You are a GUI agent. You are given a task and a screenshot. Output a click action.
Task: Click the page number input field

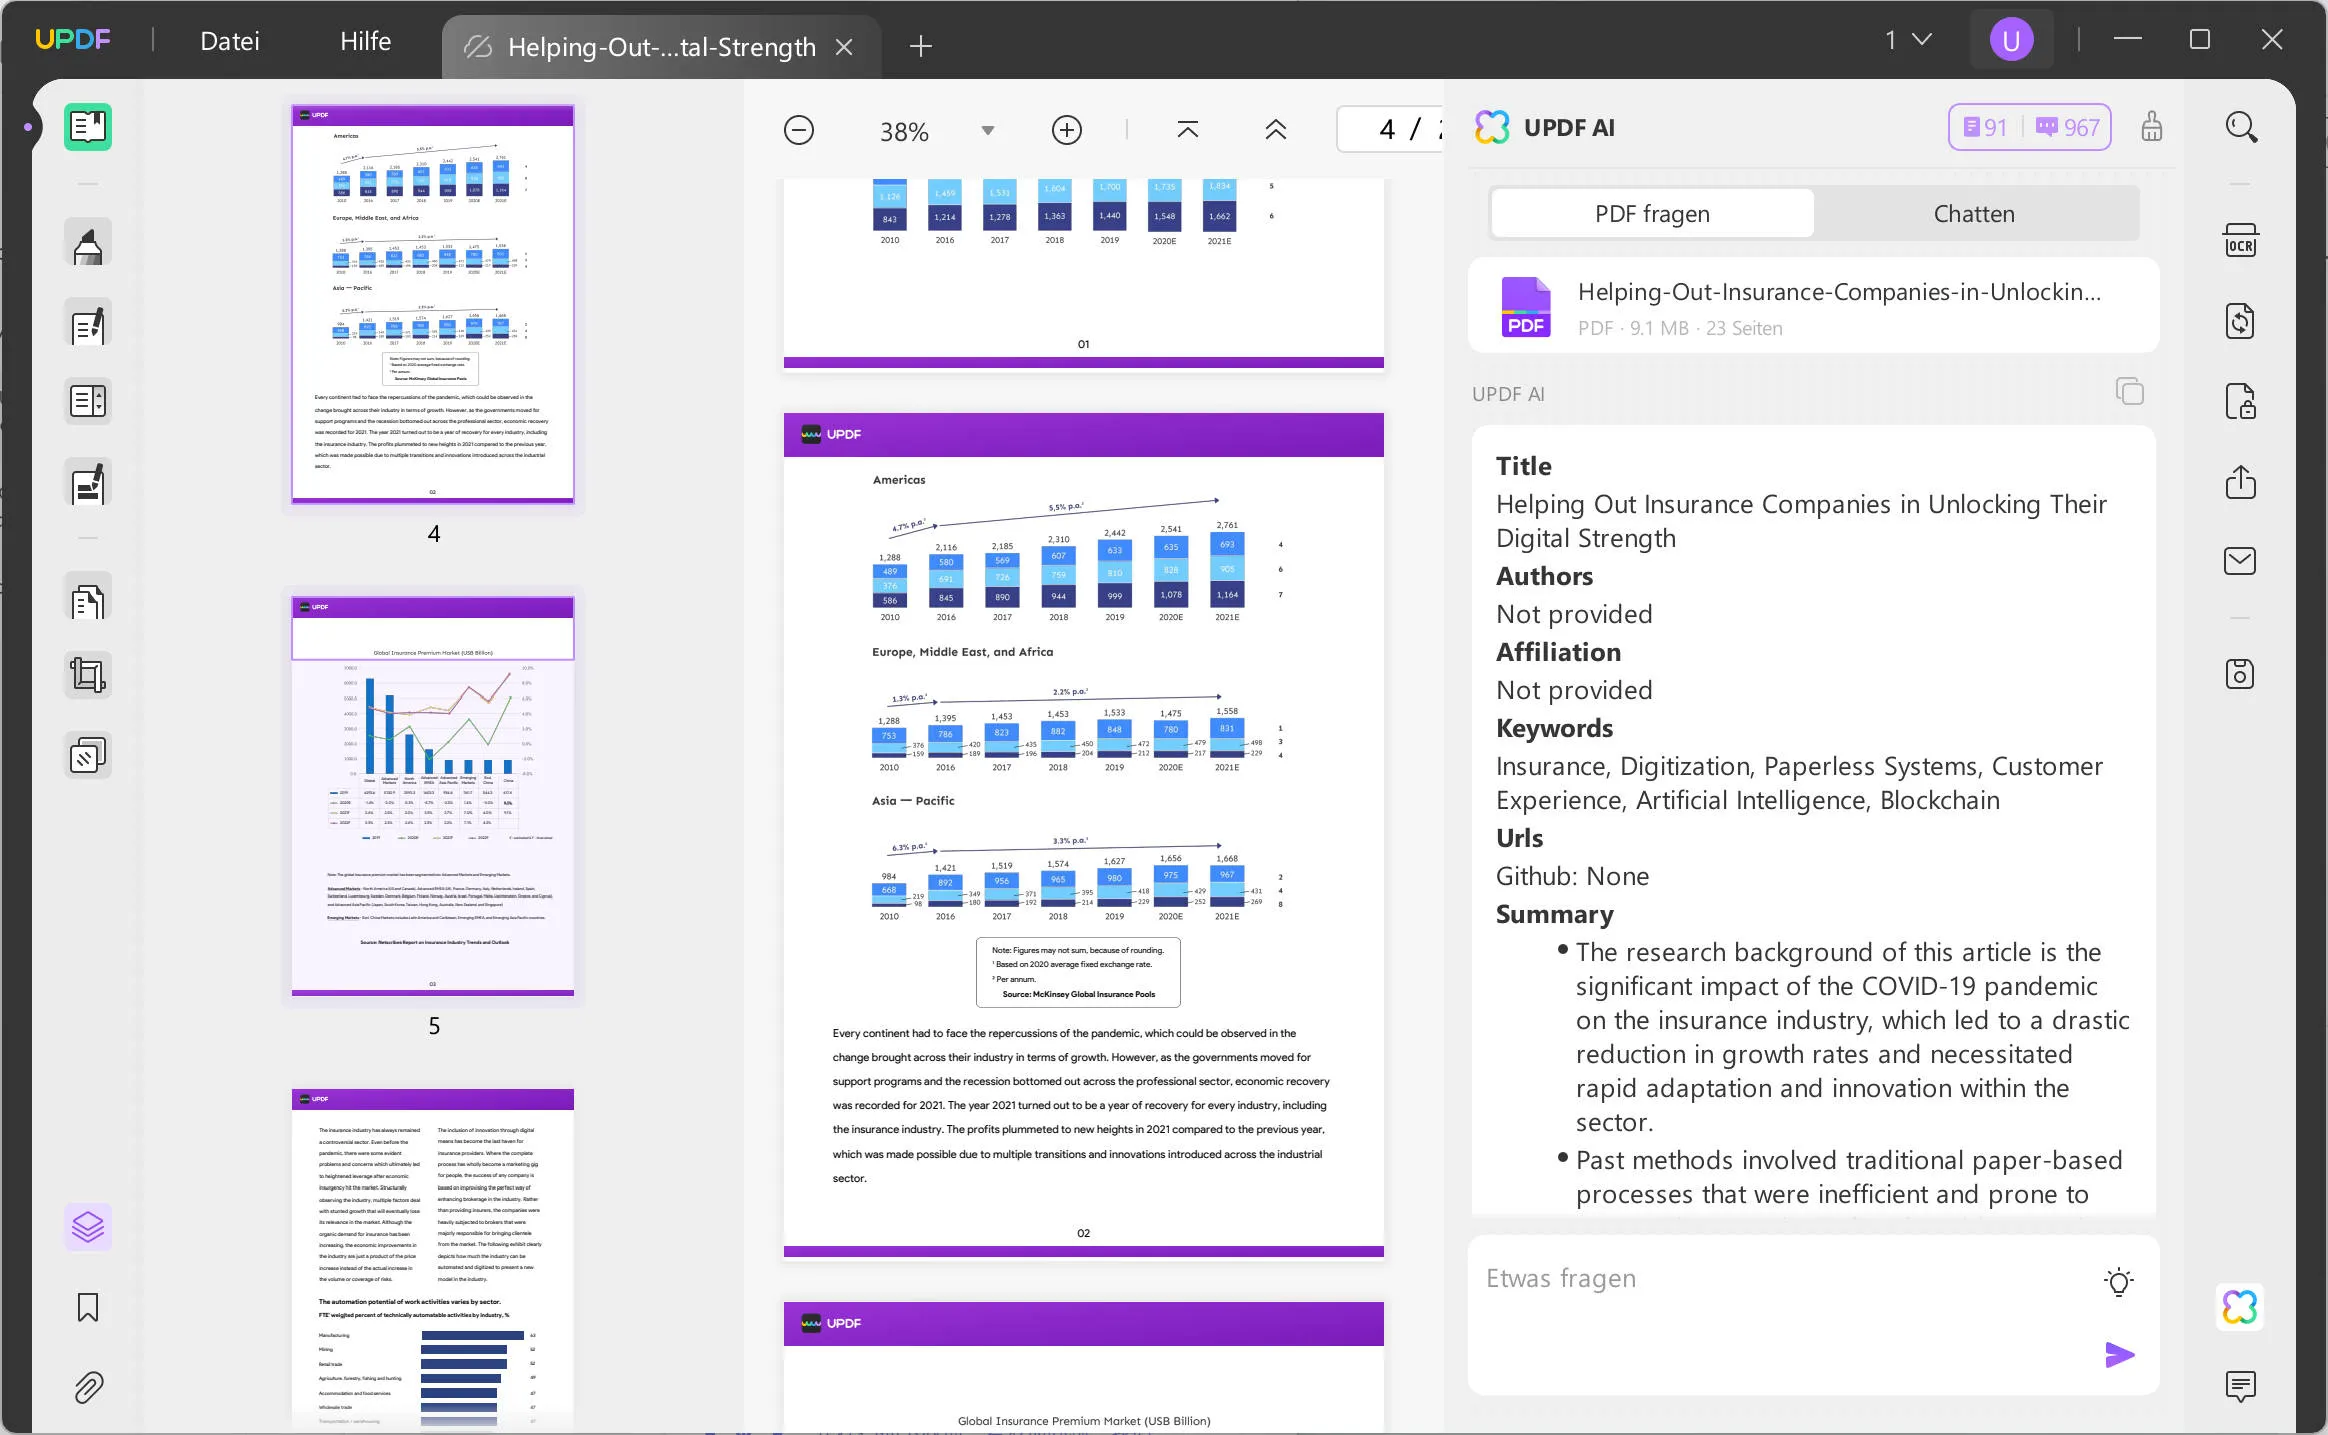coord(1390,129)
